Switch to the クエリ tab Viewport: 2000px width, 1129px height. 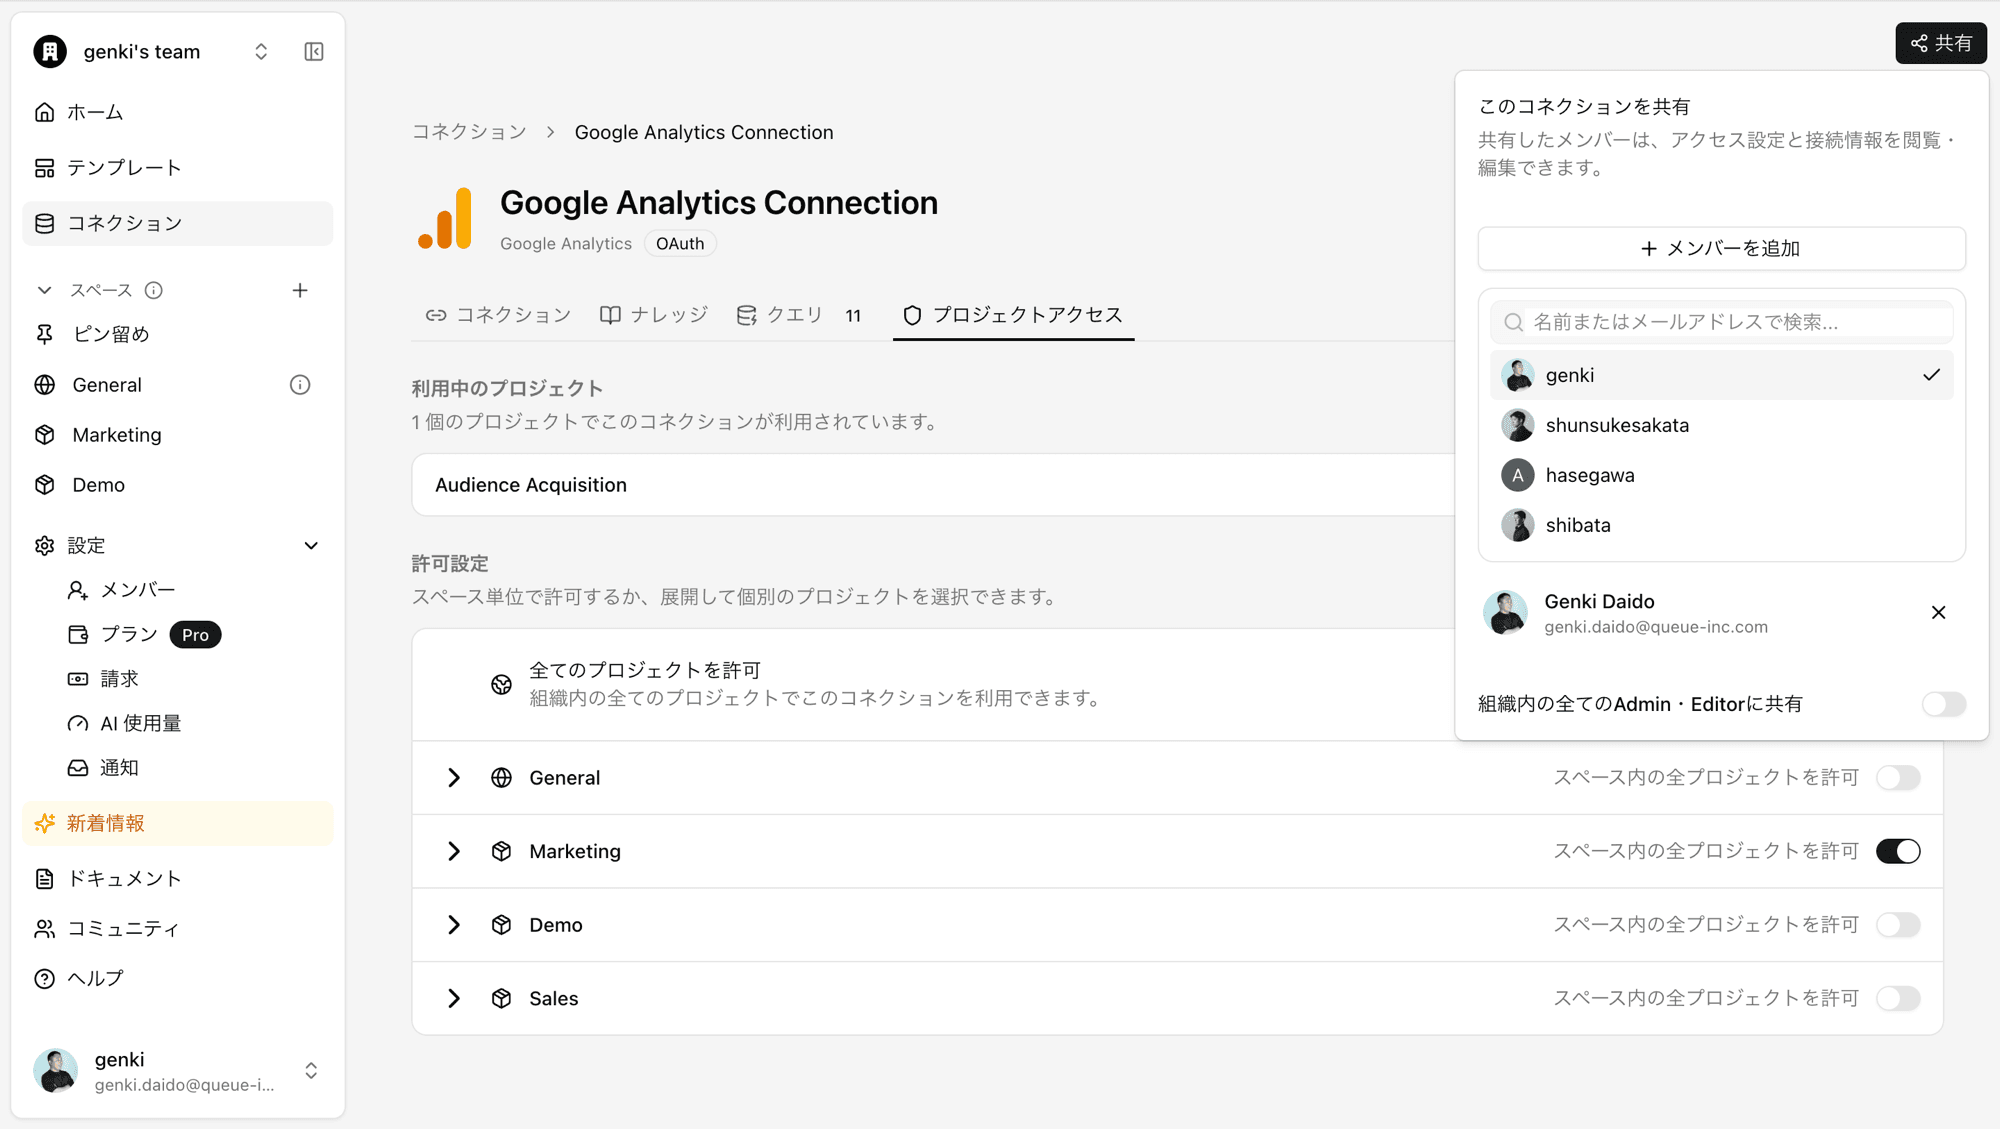(x=799, y=315)
